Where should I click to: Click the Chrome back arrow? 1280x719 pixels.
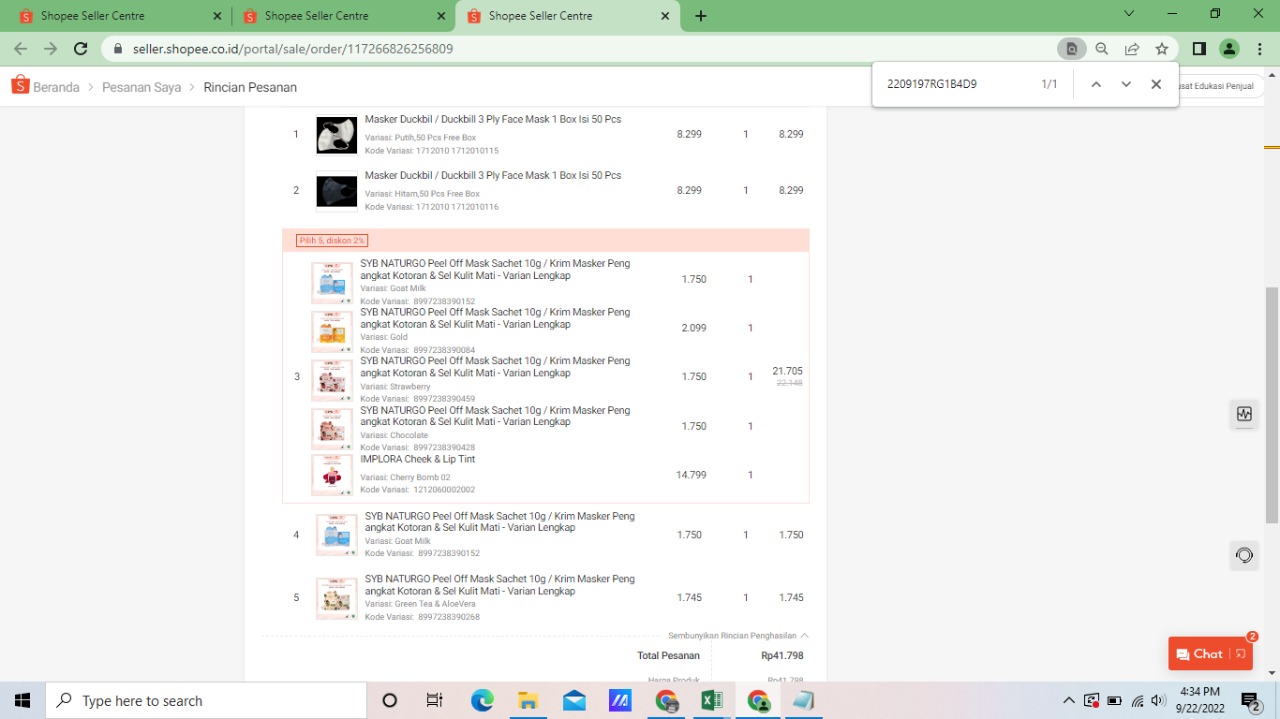tap(21, 49)
